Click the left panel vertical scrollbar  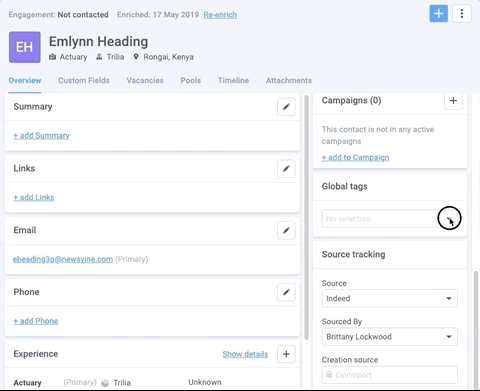(307, 217)
